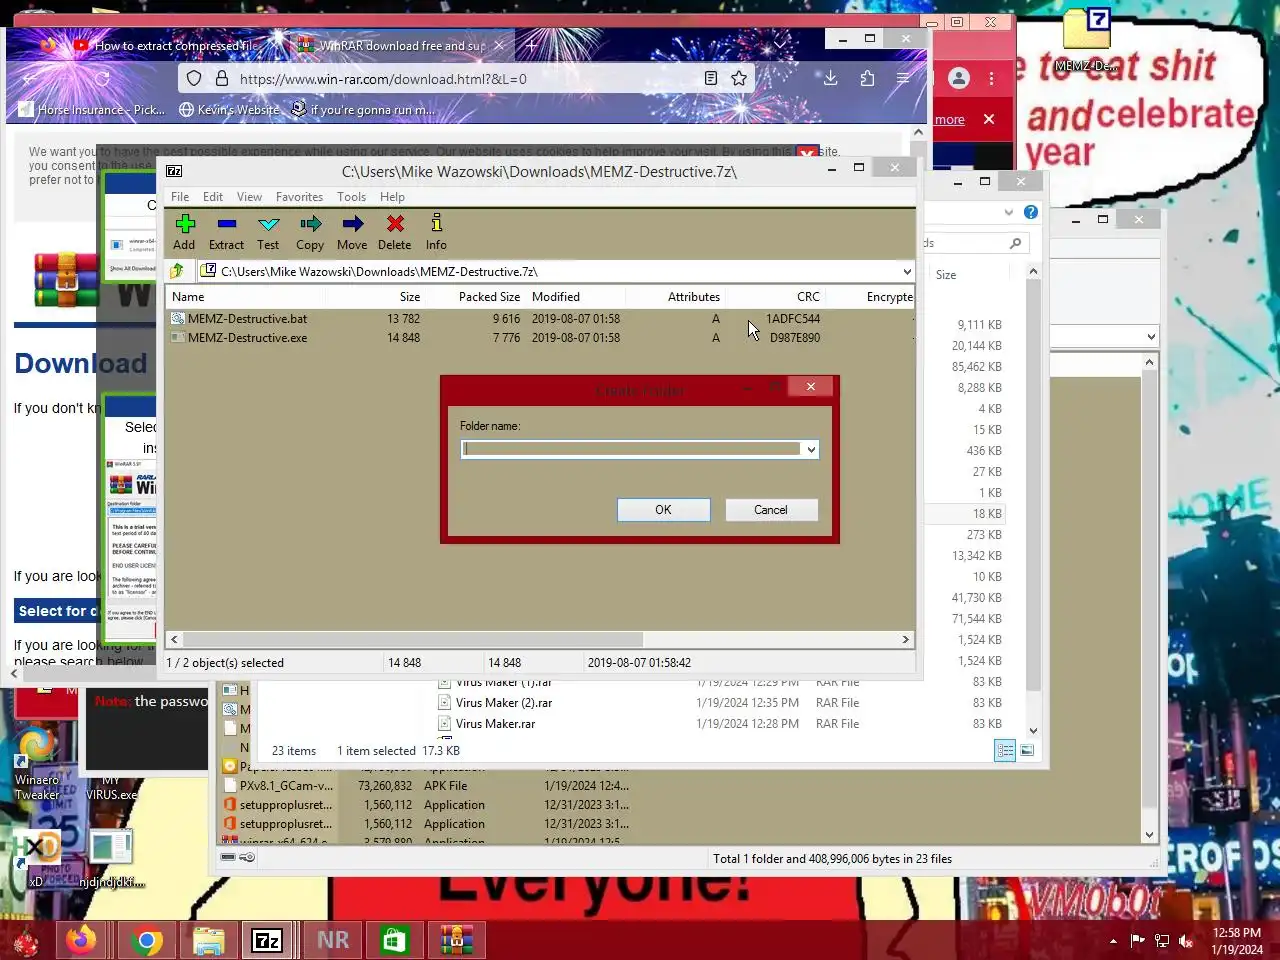Screen dimensions: 1280x960
Task: Open the Firefox extensions puzzle icon
Action: [x=867, y=78]
